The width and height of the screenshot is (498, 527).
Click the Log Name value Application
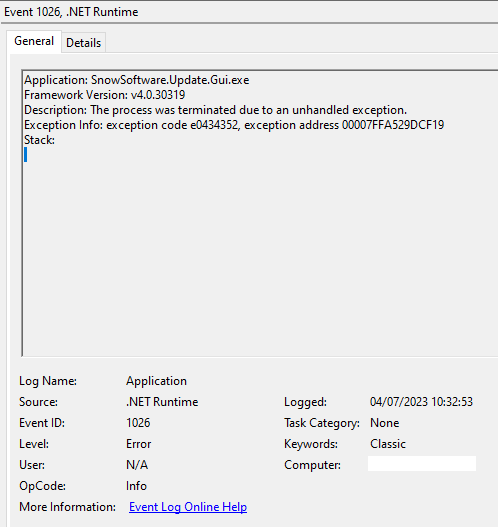[x=156, y=381]
